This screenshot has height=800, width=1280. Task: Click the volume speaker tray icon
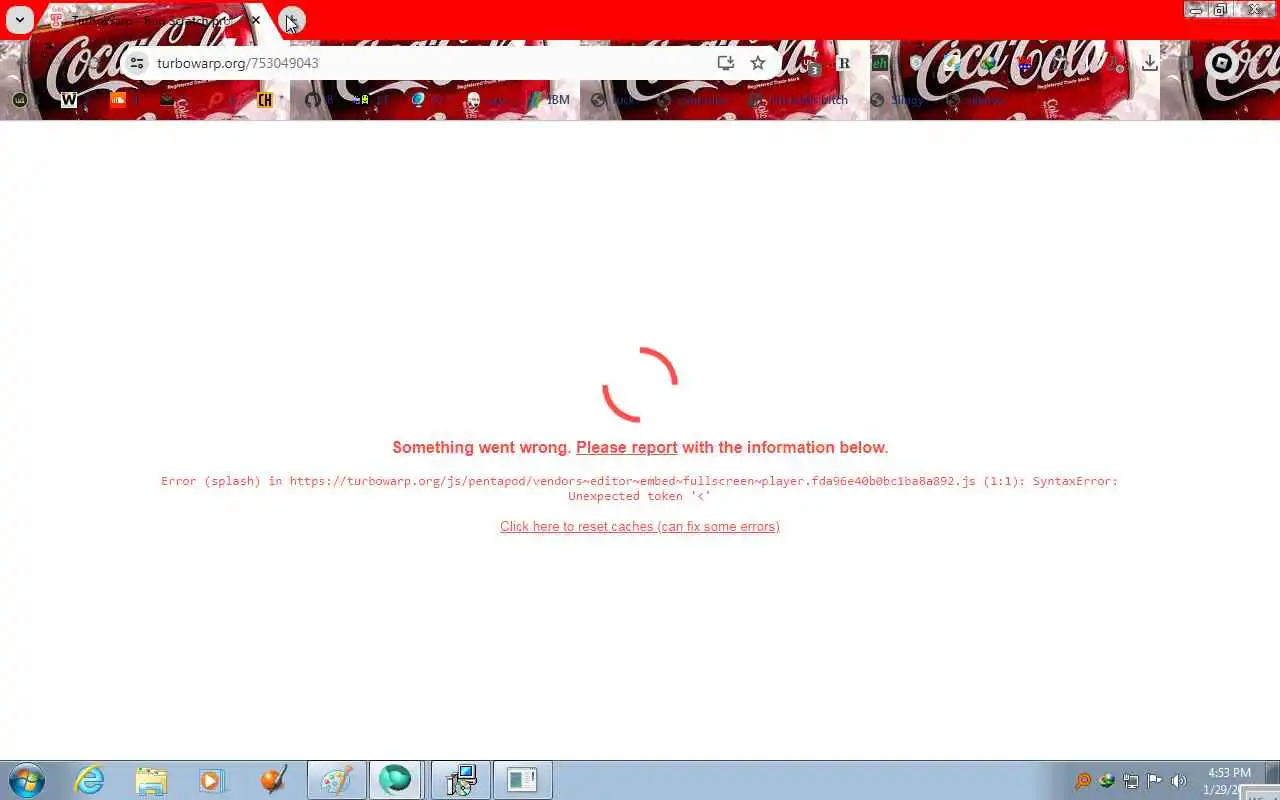pos(1179,781)
